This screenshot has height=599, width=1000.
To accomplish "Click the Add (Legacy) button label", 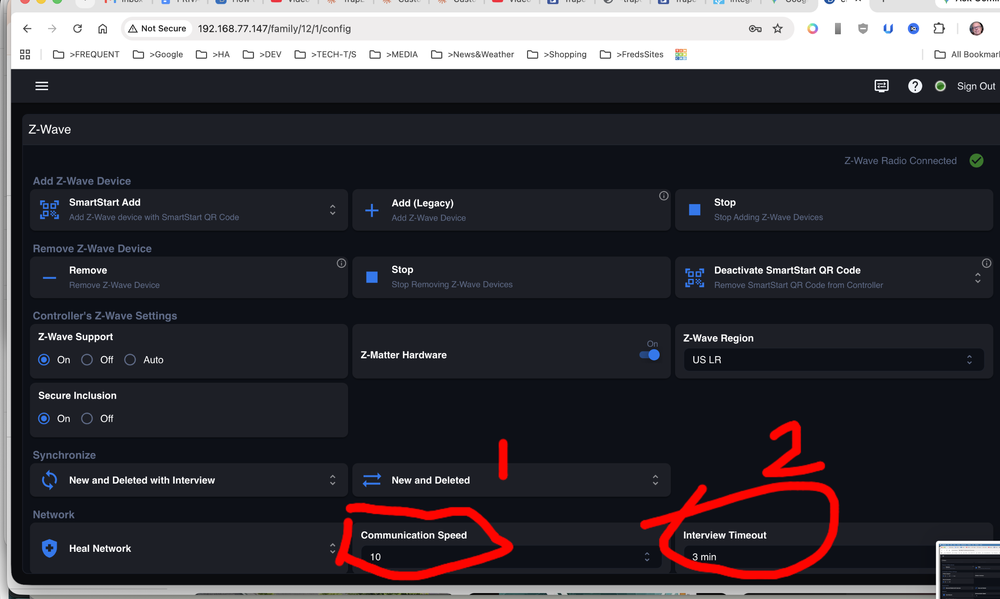I will tap(422, 203).
